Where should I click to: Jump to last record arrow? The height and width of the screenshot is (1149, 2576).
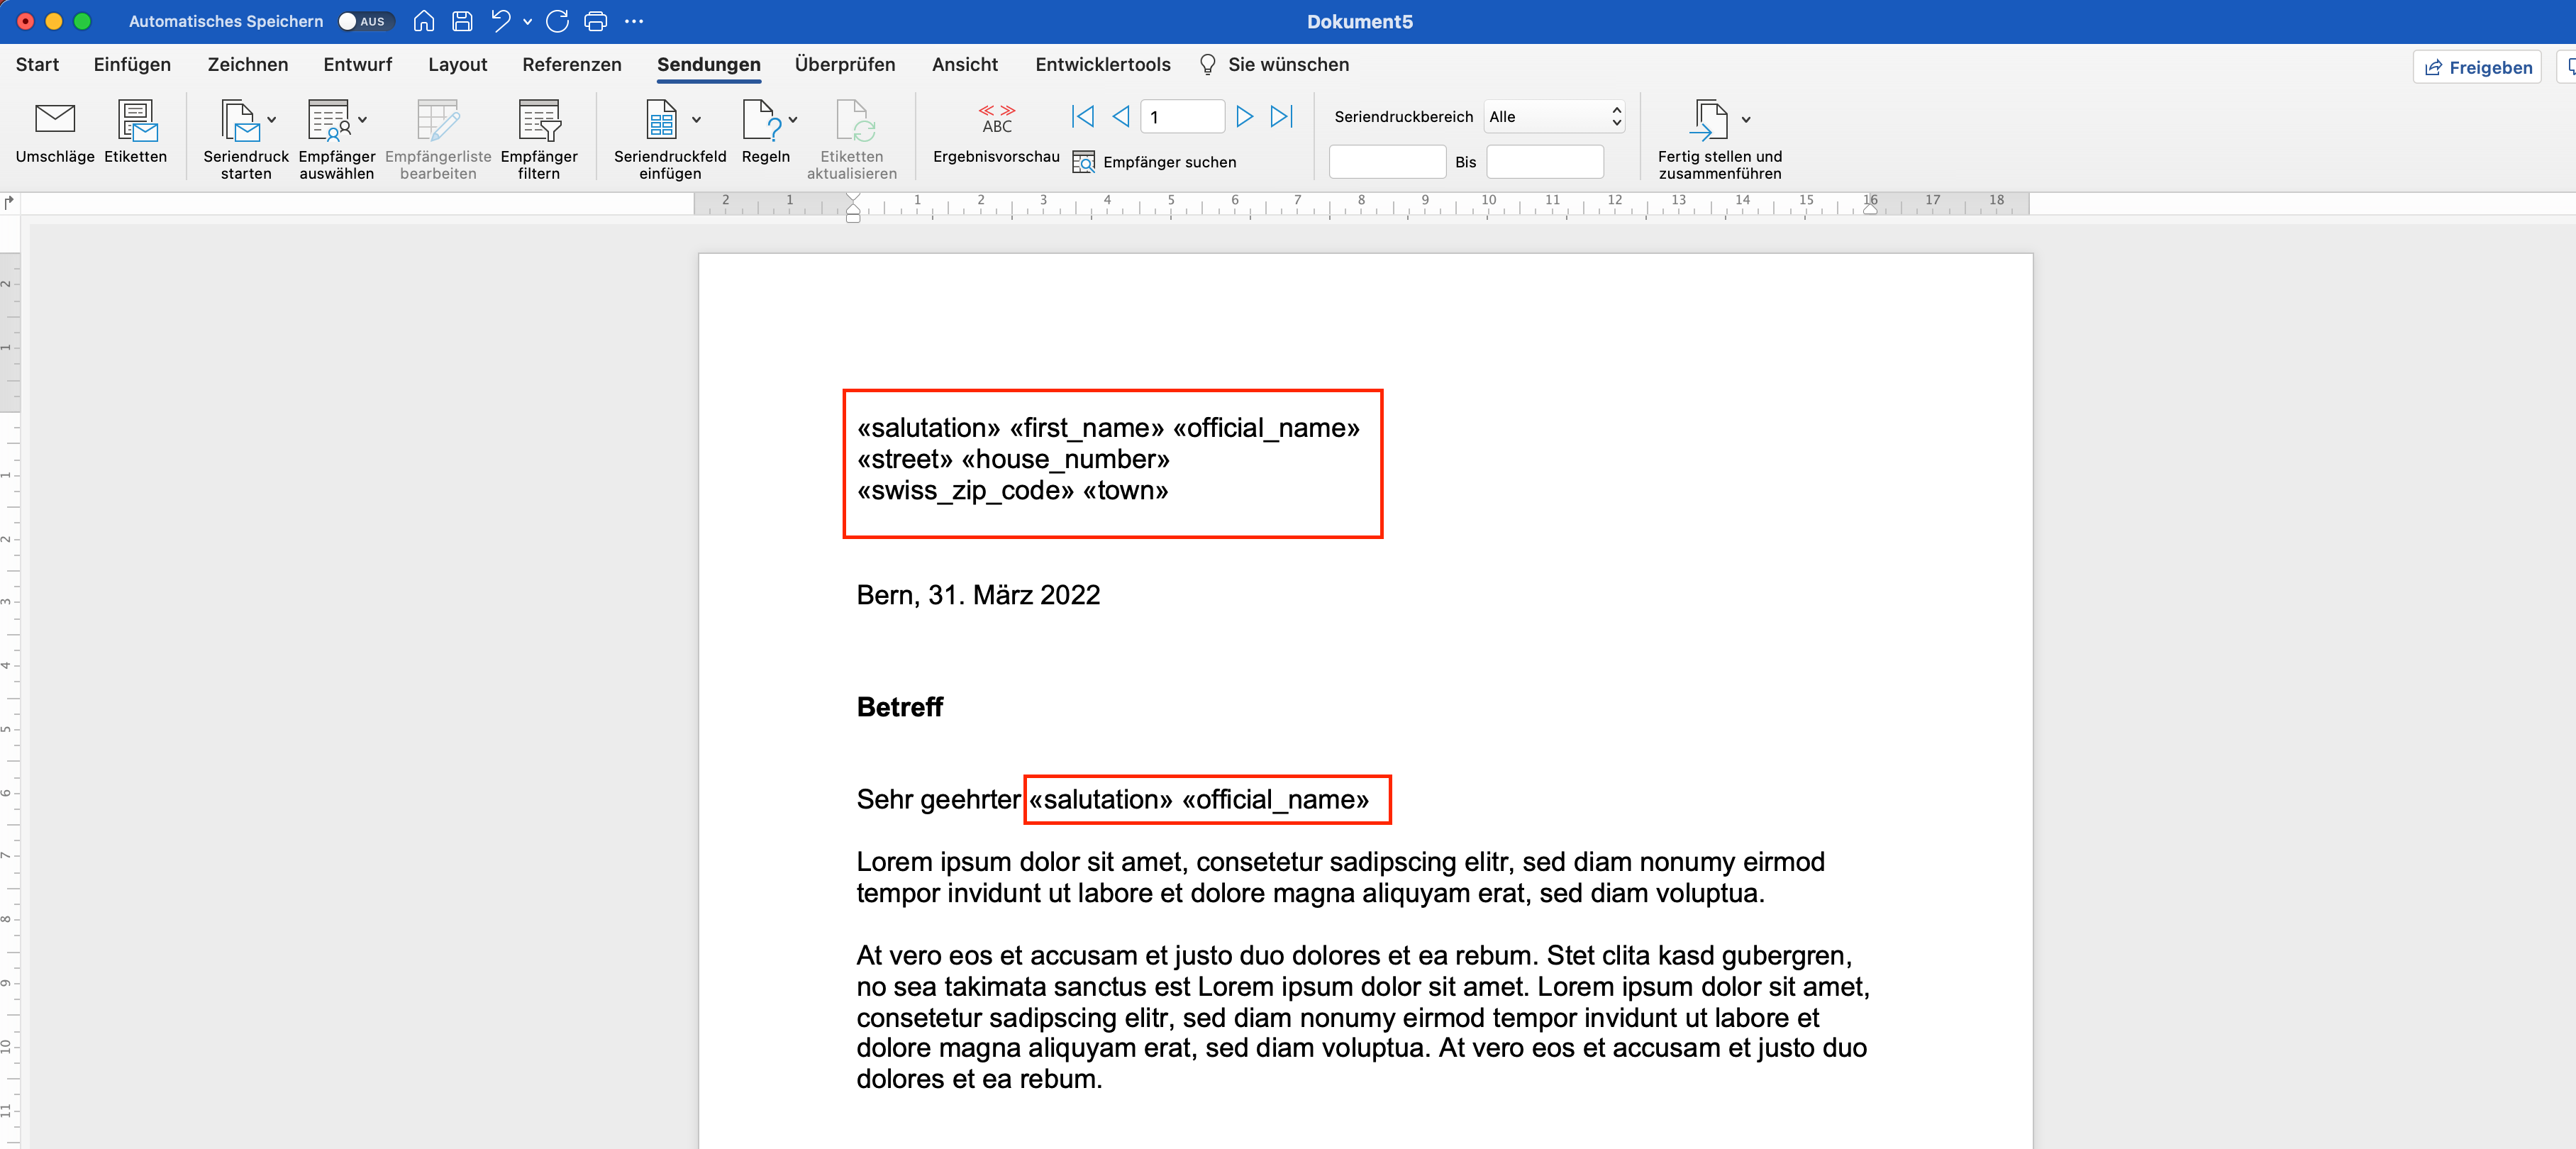[1281, 117]
